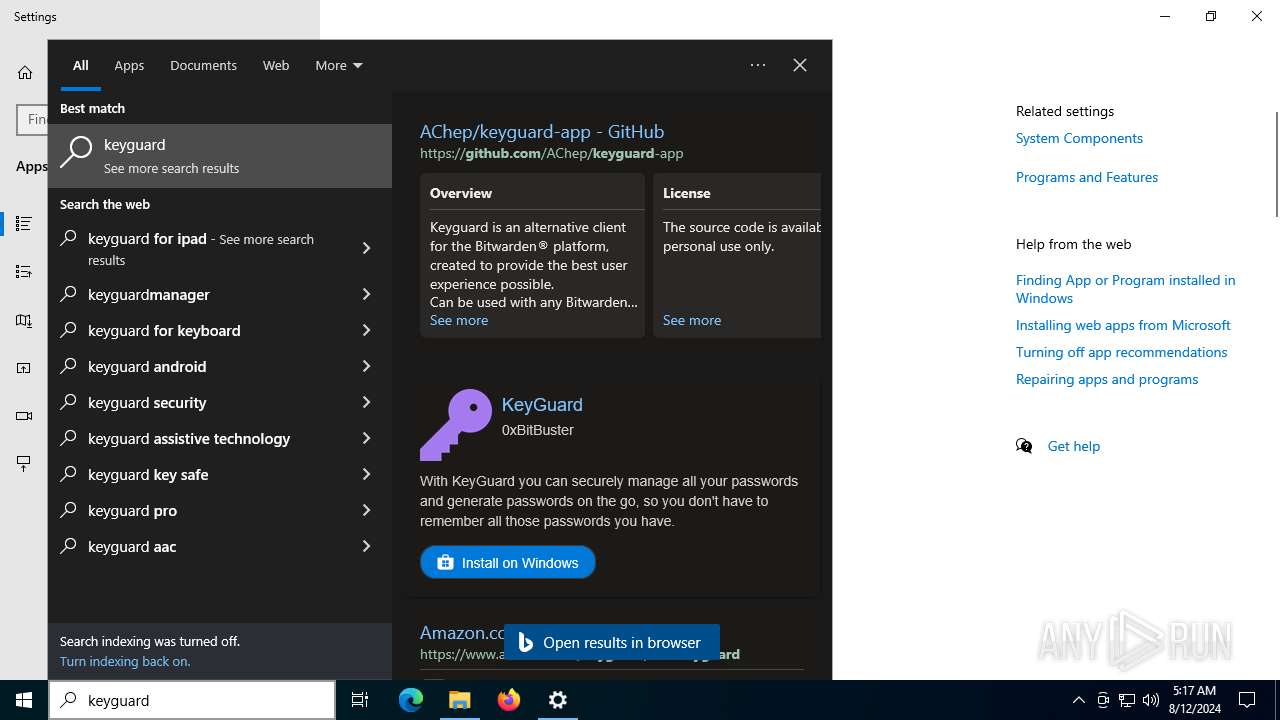Expand the keyguard for ipad suggestion arrow

366,248
